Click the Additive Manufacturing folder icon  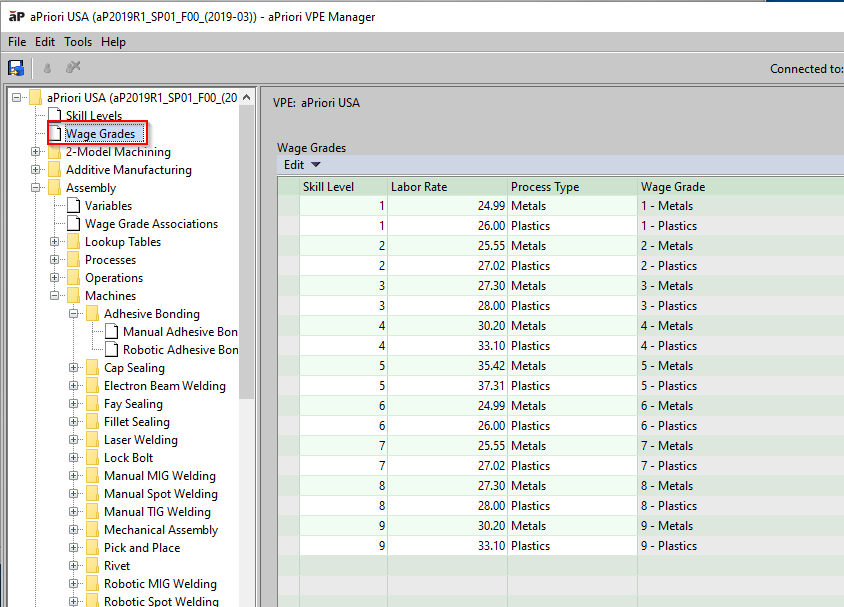click(54, 170)
